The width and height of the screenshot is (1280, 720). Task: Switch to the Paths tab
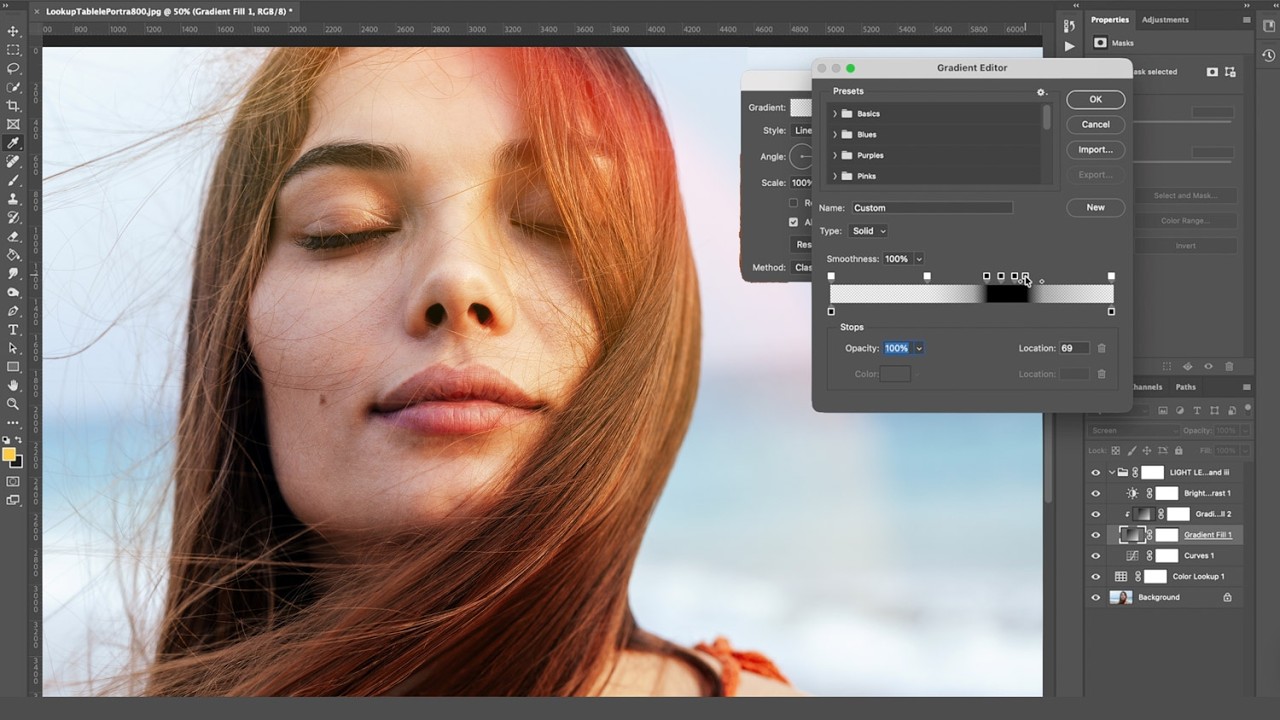point(1185,387)
